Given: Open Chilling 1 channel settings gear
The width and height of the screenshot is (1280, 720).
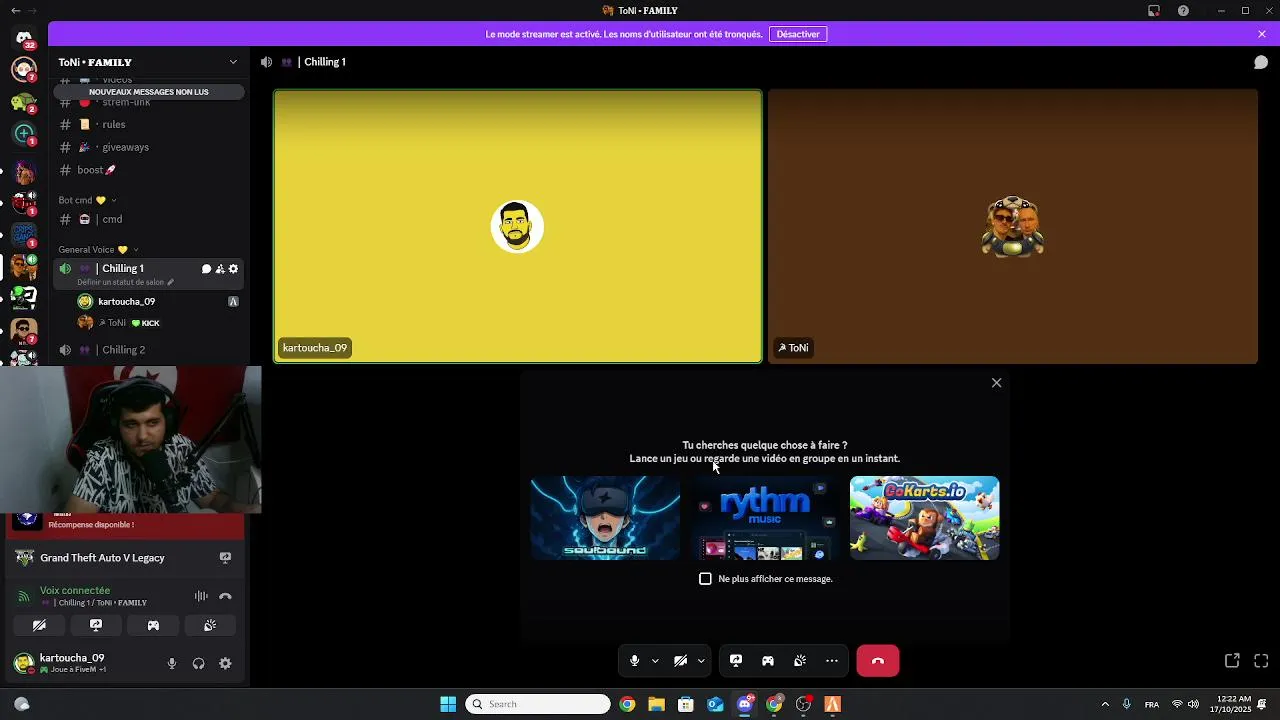Looking at the screenshot, I should [x=234, y=269].
